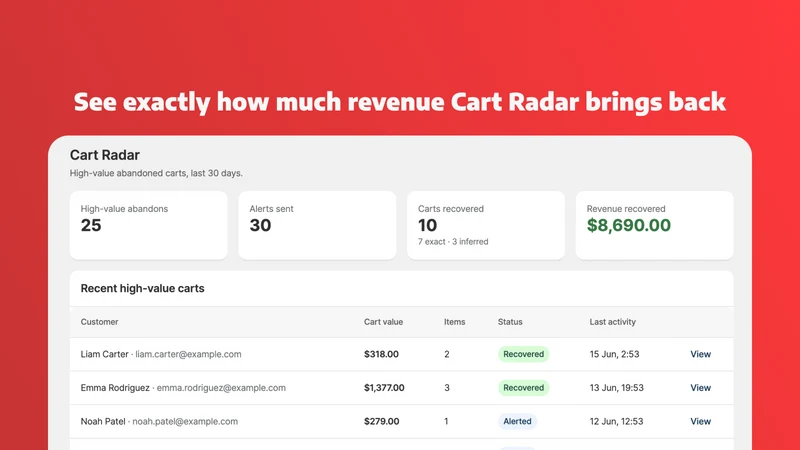Click liam.carter@example.com email text
This screenshot has width=800, height=450.
point(188,354)
